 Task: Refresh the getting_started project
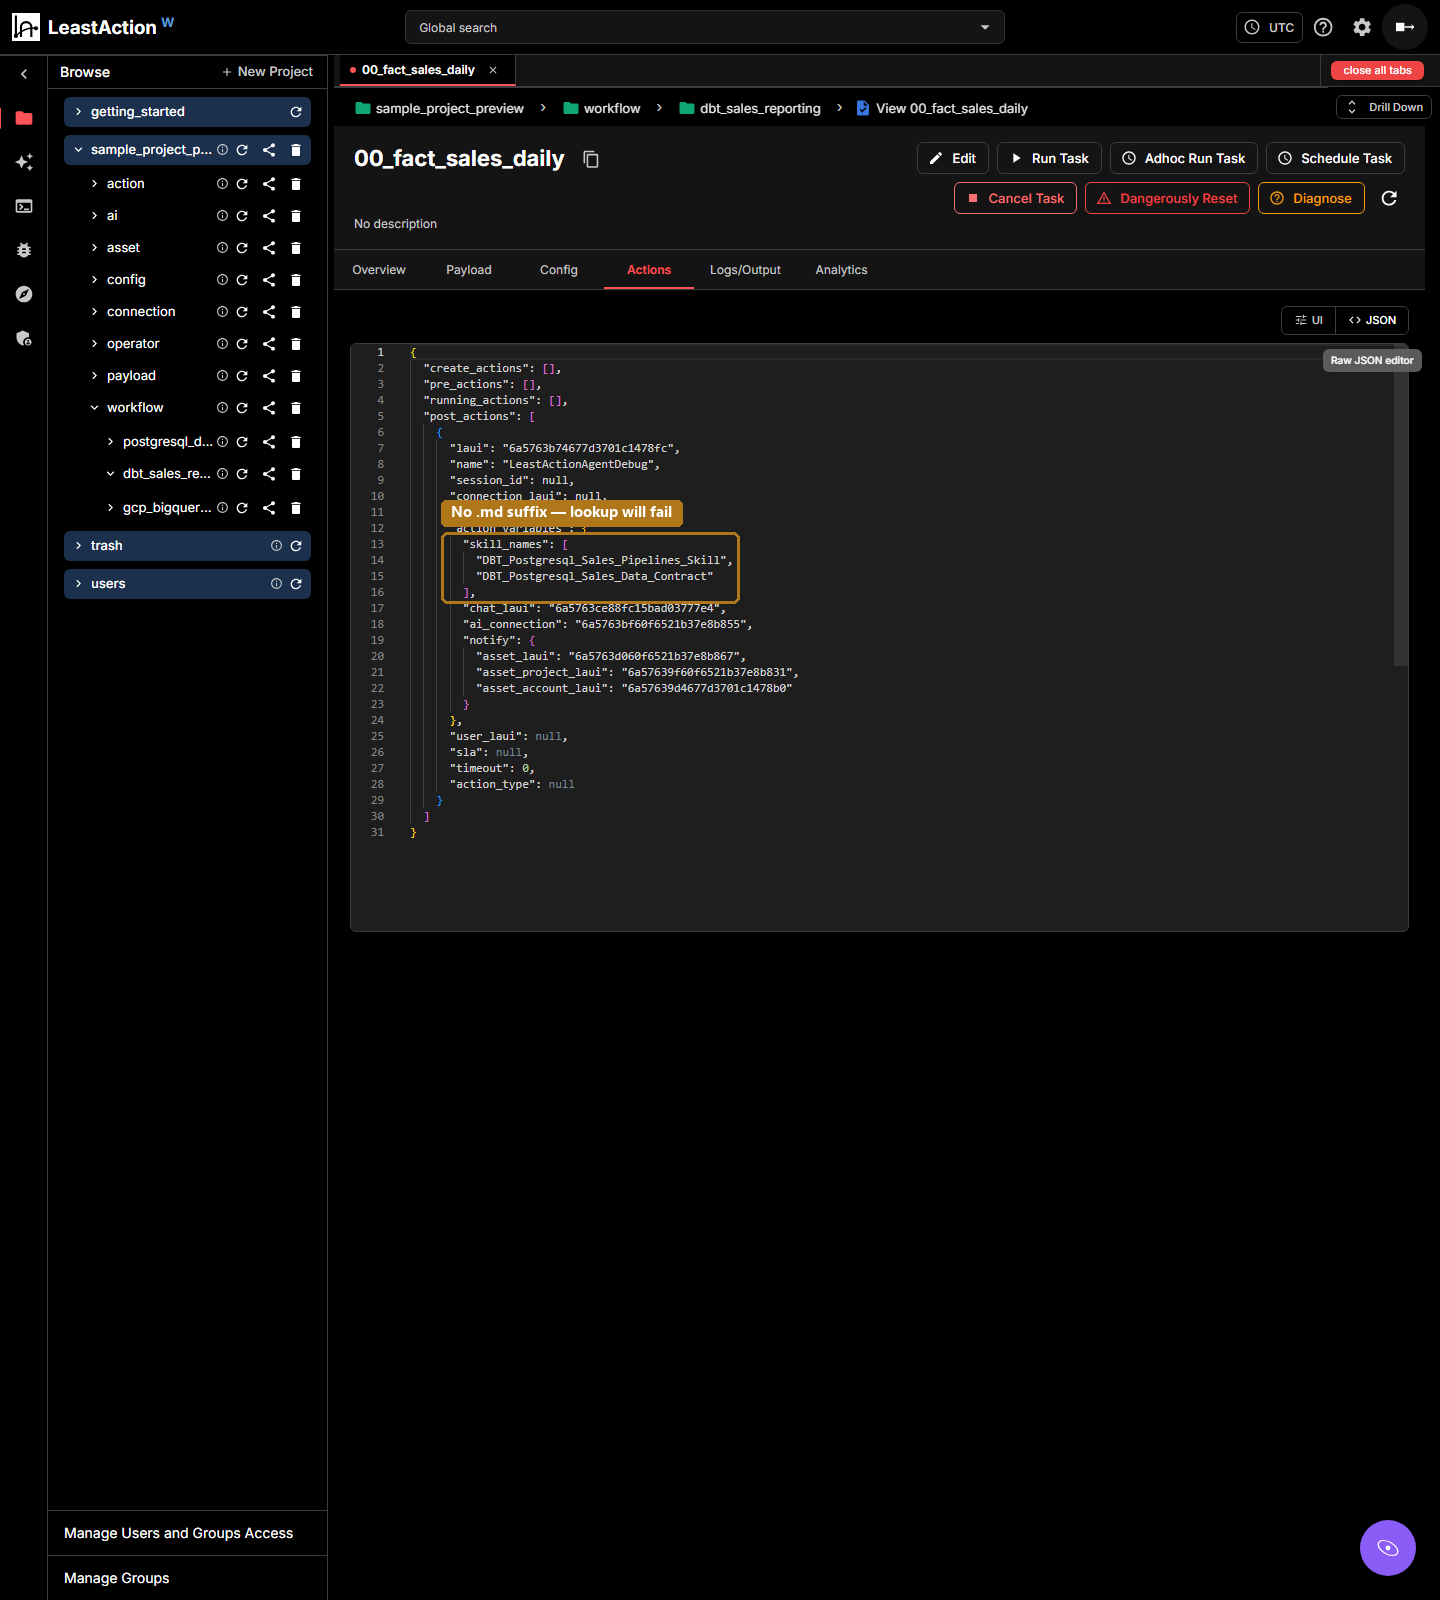[296, 112]
